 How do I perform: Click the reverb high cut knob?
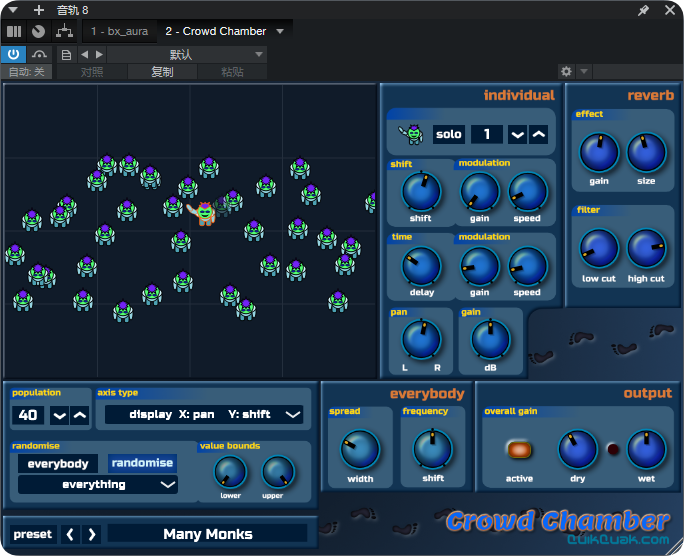point(646,249)
